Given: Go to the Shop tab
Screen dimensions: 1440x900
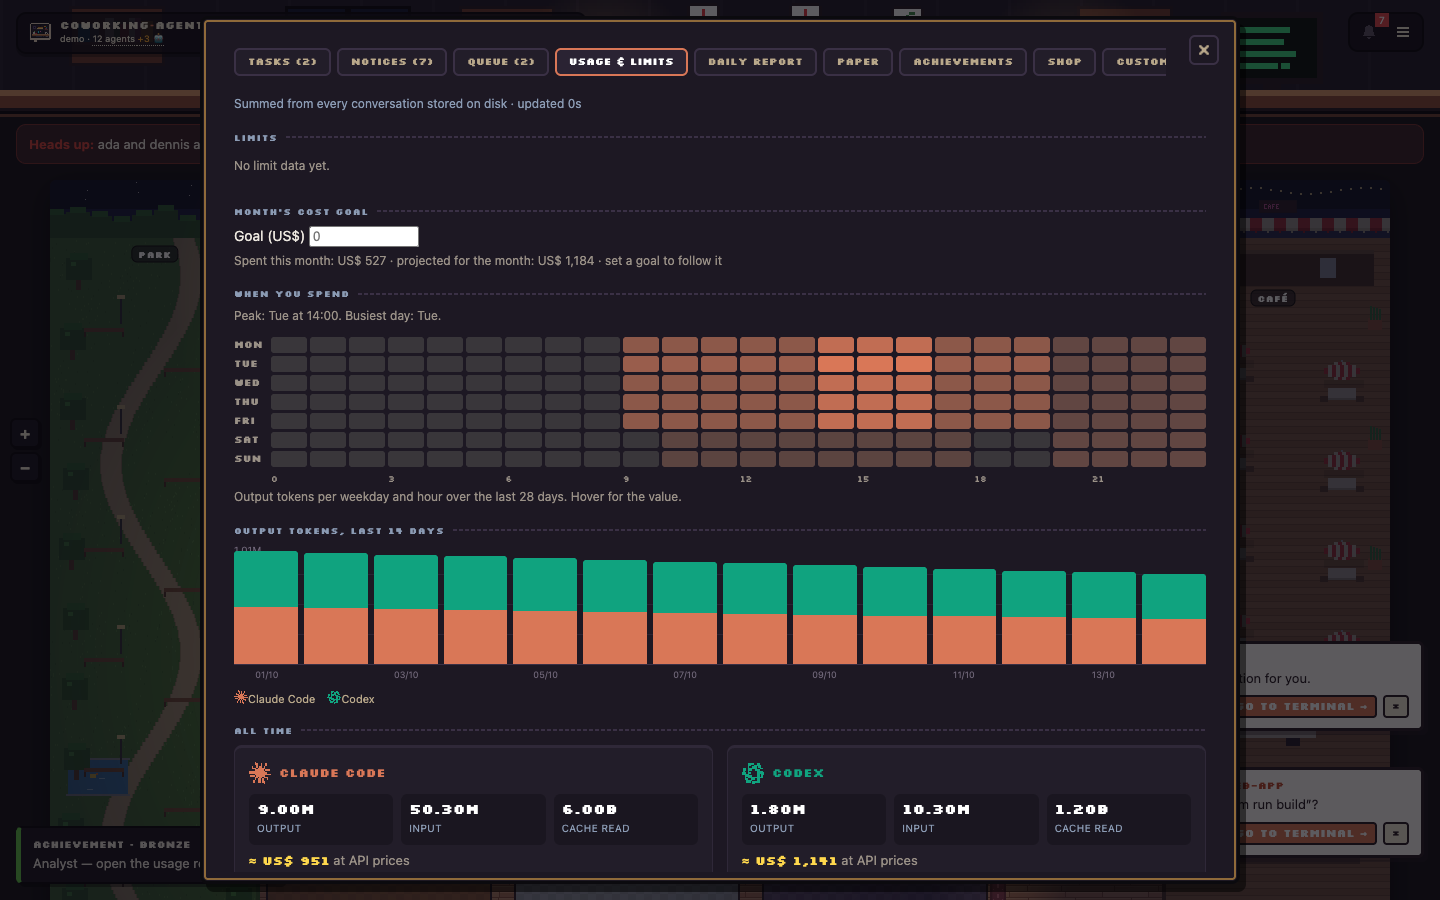Looking at the screenshot, I should [x=1064, y=62].
